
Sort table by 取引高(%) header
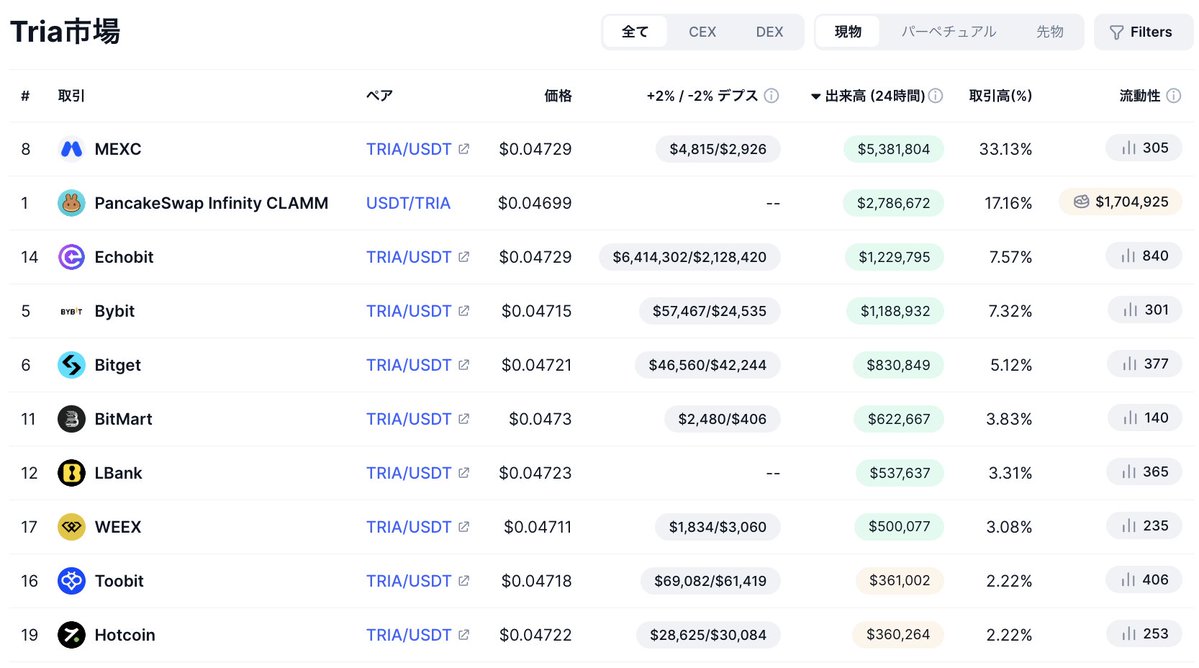click(1000, 96)
